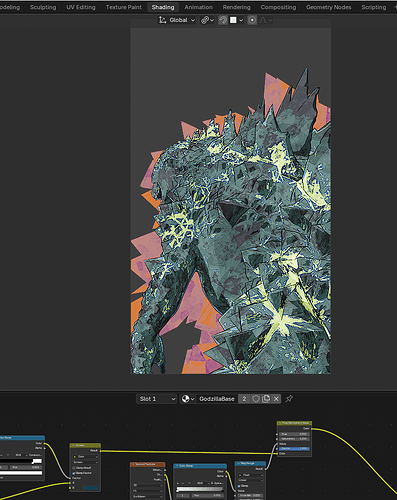Screen dimensions: 397x500
Task: Open the Float data type dropdown in Map Range
Action: [x=251, y=475]
